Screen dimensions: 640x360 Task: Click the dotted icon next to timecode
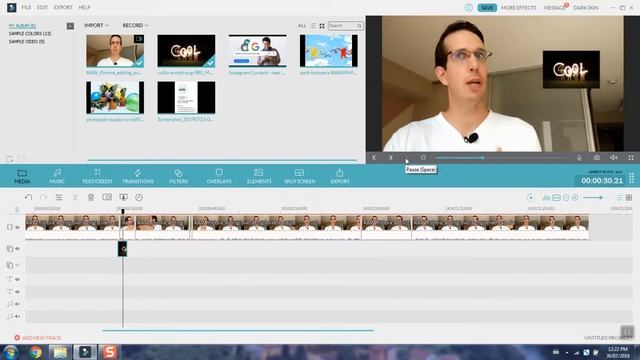click(631, 178)
